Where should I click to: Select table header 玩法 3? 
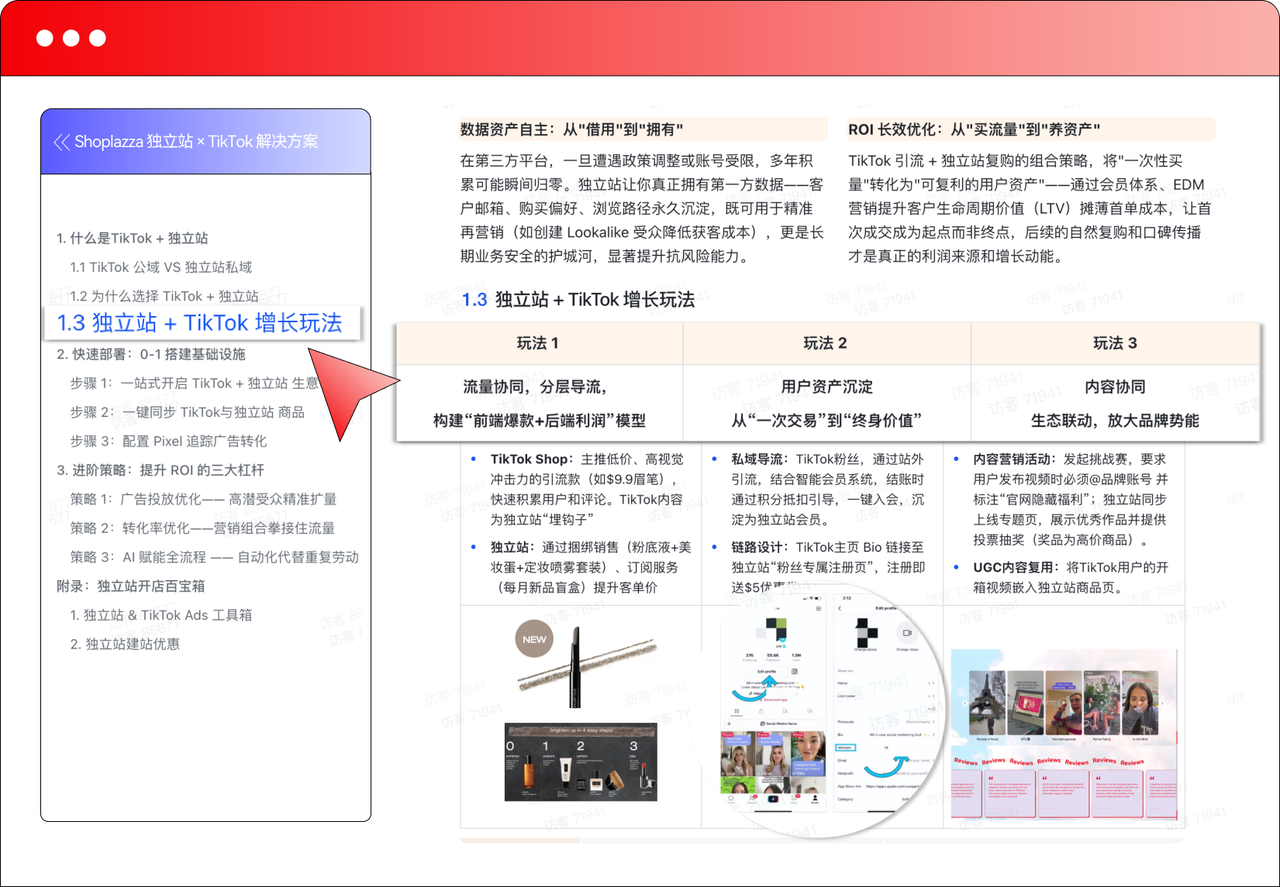1115,343
